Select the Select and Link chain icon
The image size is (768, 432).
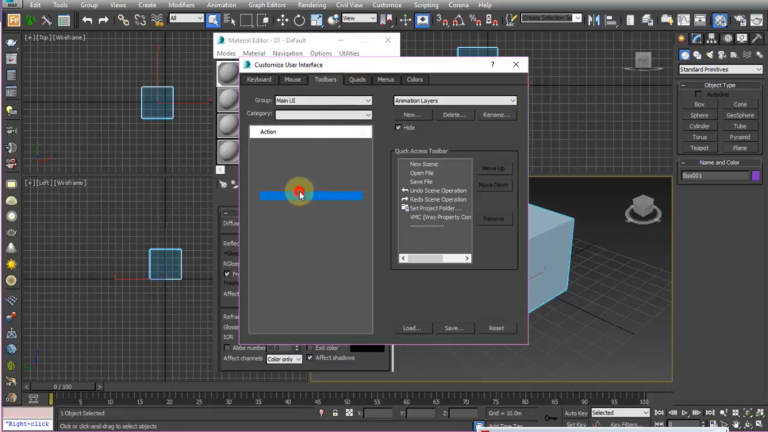click(x=123, y=20)
